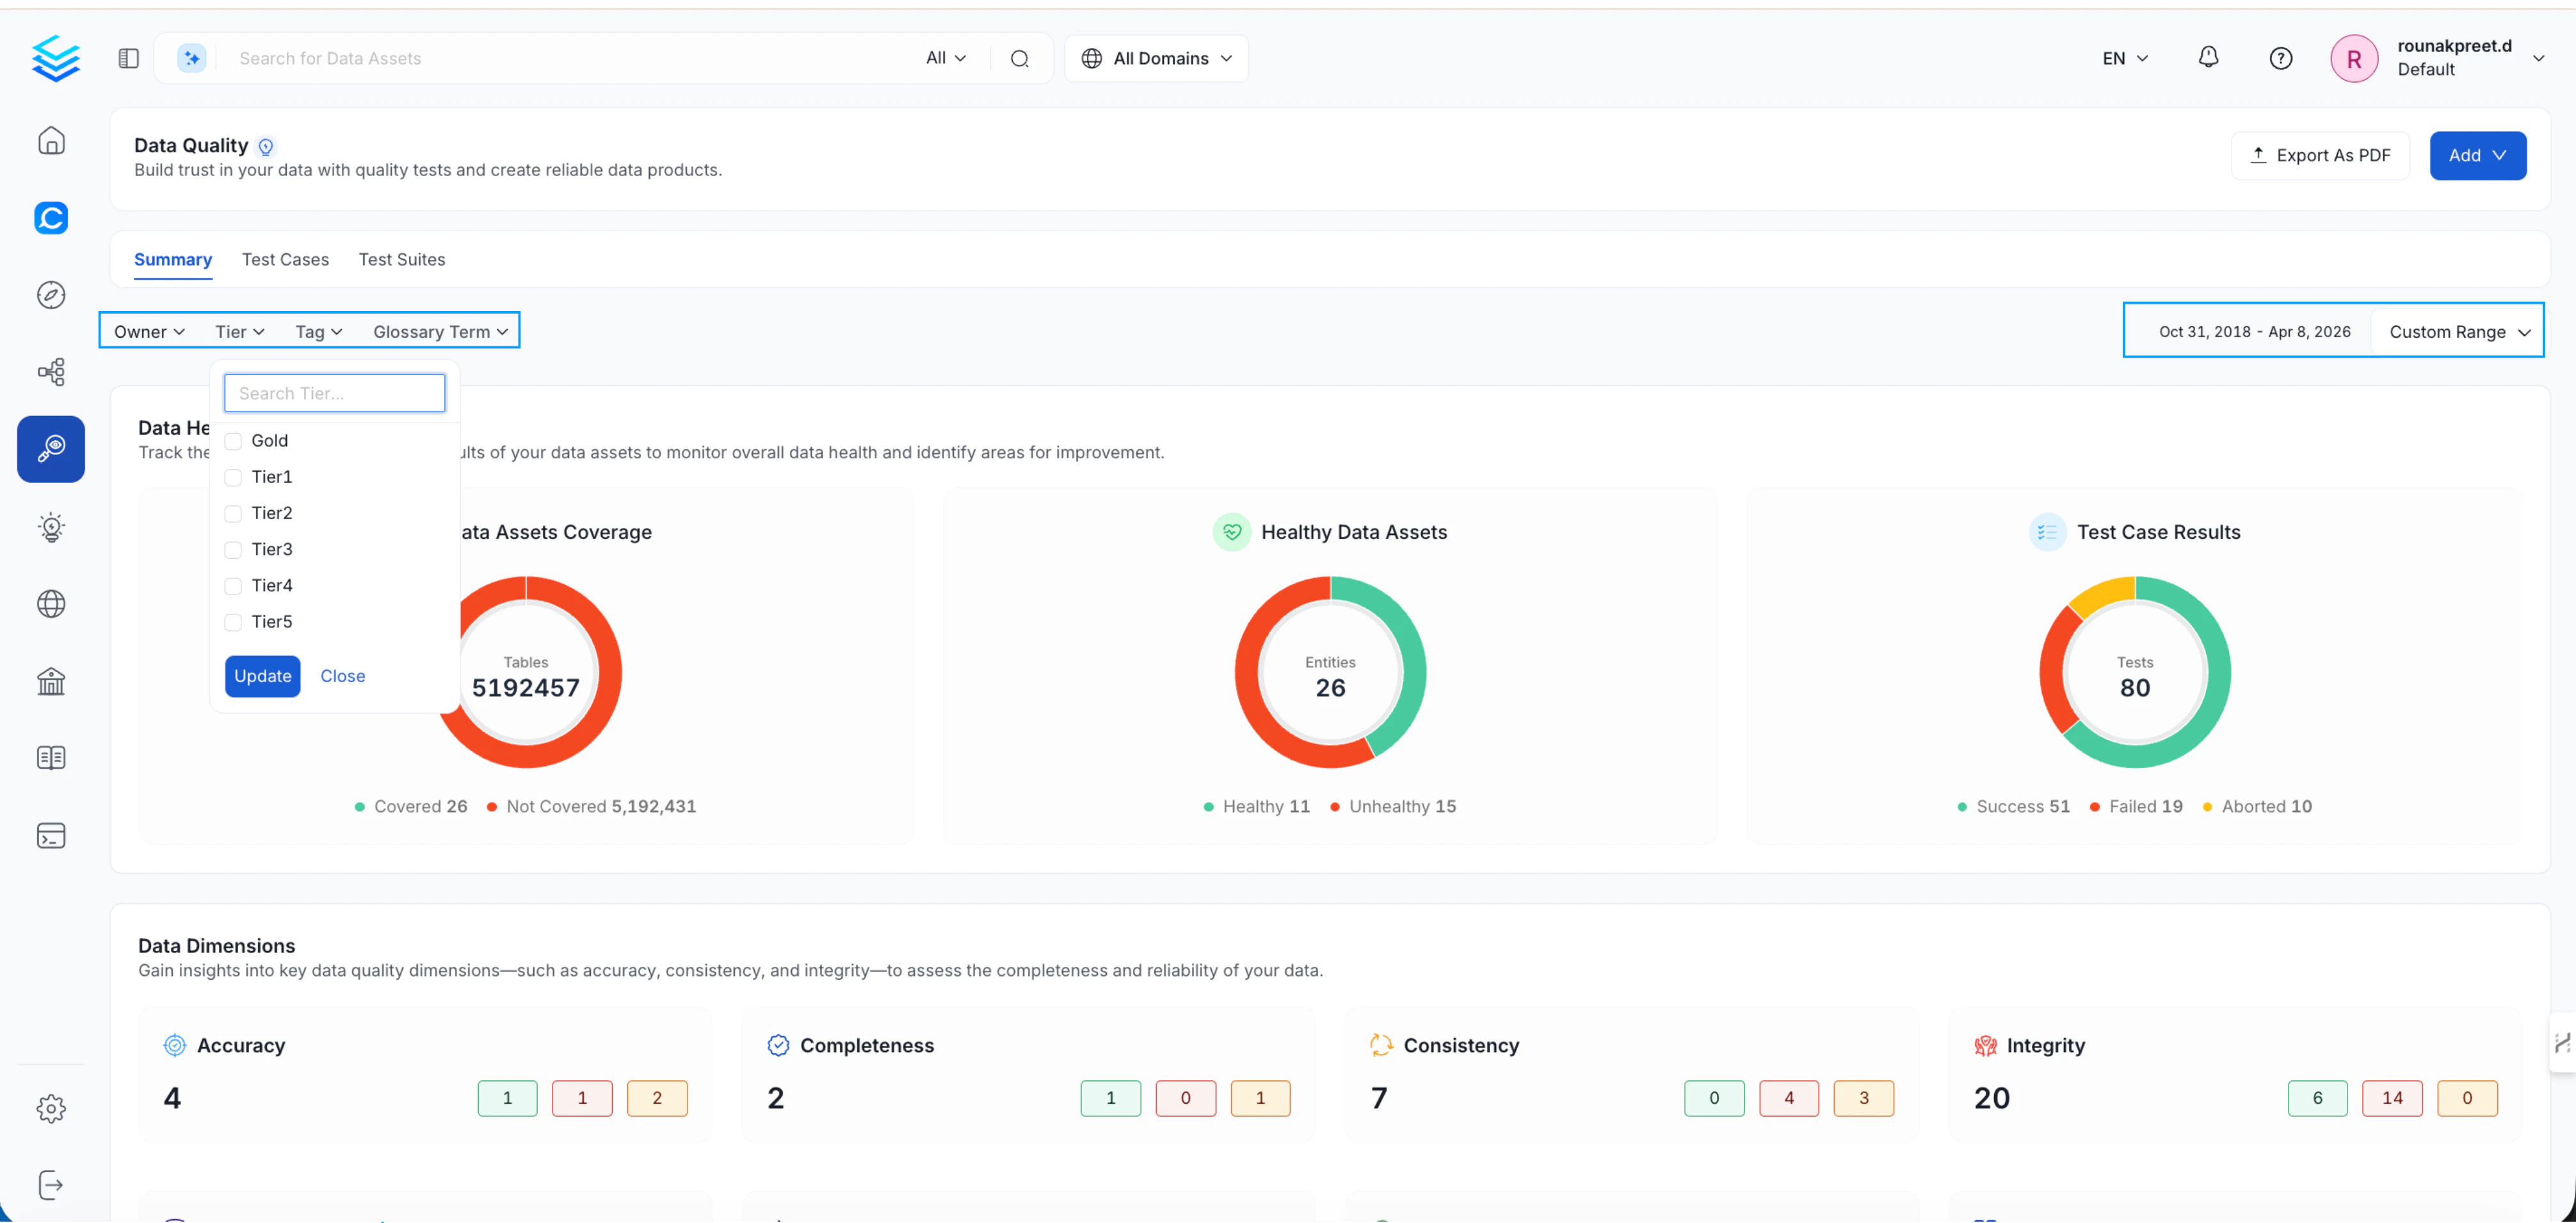Check the Tier5 checkbox

[233, 622]
